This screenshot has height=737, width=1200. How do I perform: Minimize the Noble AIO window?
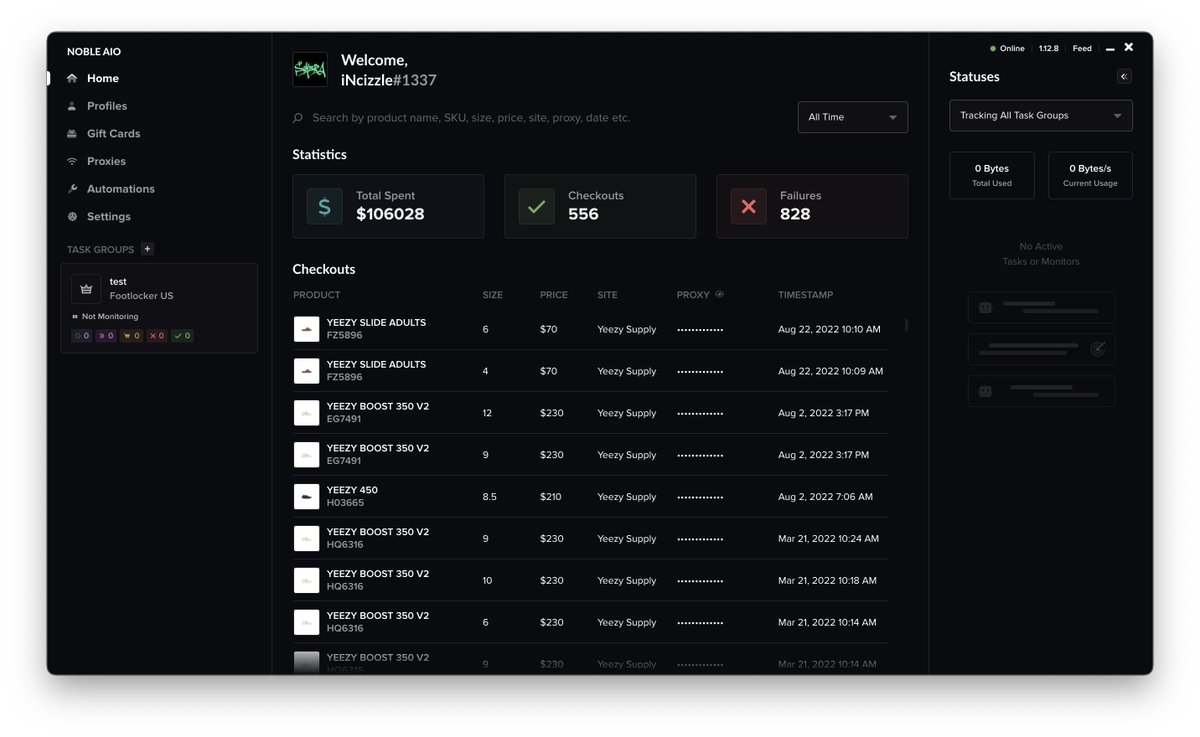[1110, 48]
